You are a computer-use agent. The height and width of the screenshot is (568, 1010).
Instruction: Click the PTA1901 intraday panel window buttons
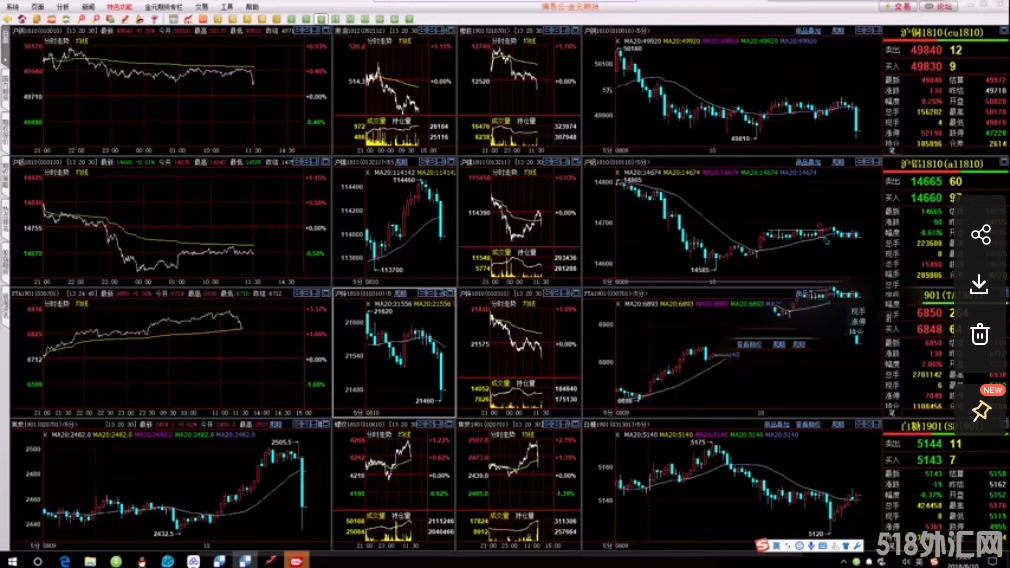[312, 293]
